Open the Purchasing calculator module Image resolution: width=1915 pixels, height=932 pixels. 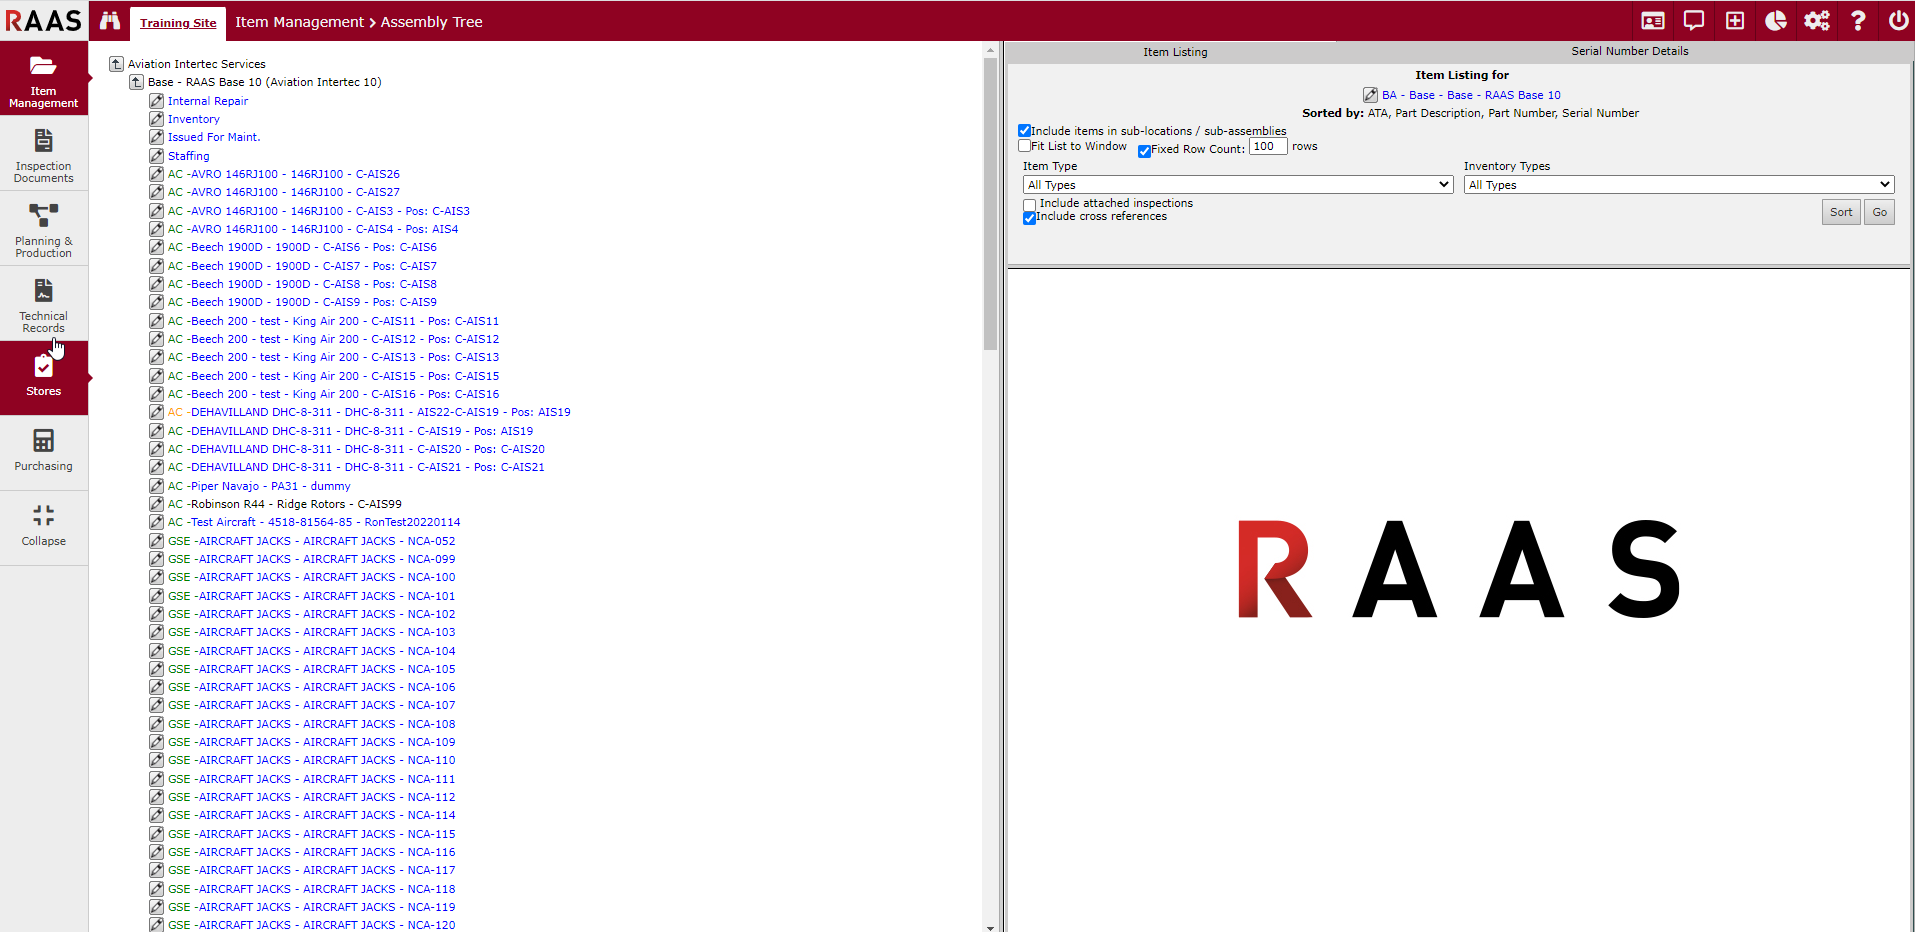[43, 450]
